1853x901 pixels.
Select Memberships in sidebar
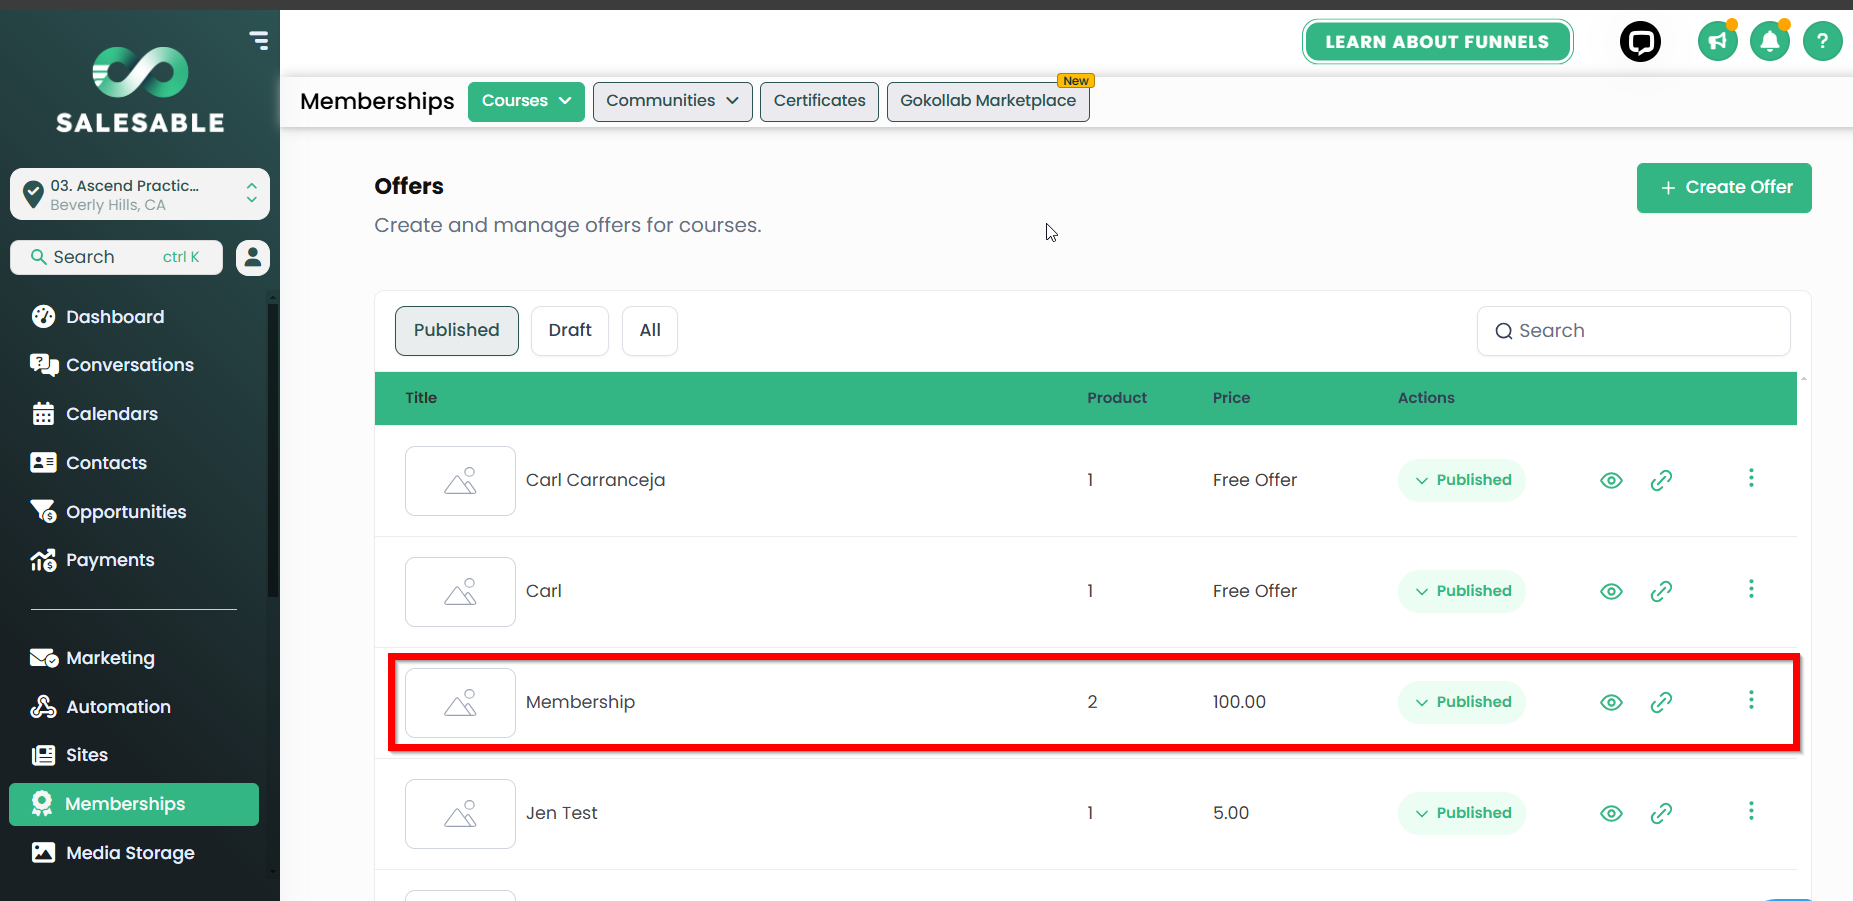pos(134,804)
